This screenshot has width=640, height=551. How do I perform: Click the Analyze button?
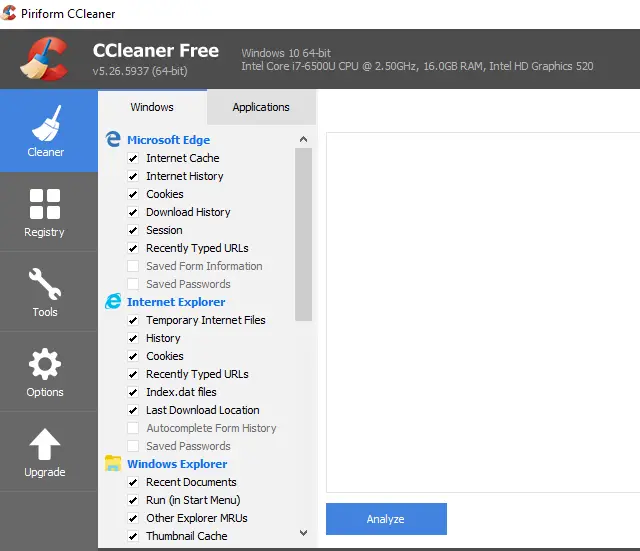(386, 519)
